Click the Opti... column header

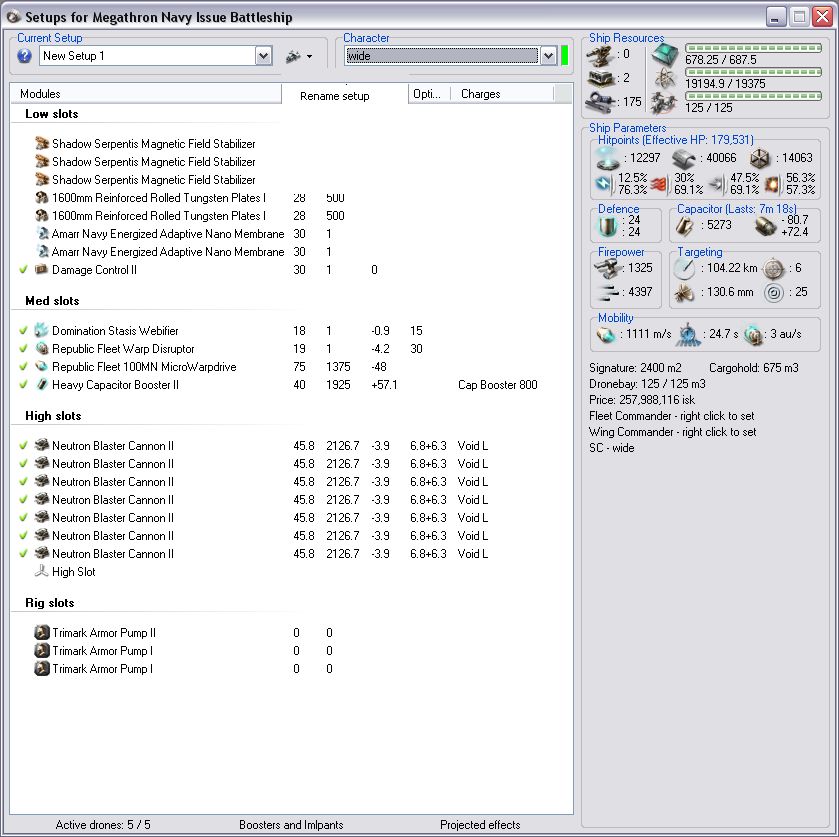429,94
